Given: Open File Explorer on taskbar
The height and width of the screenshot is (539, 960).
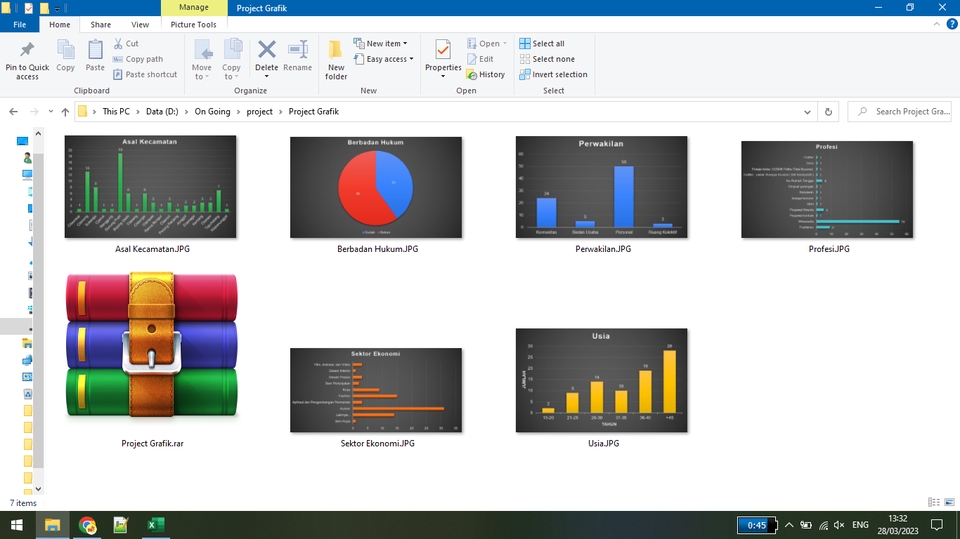Looking at the screenshot, I should coord(52,525).
